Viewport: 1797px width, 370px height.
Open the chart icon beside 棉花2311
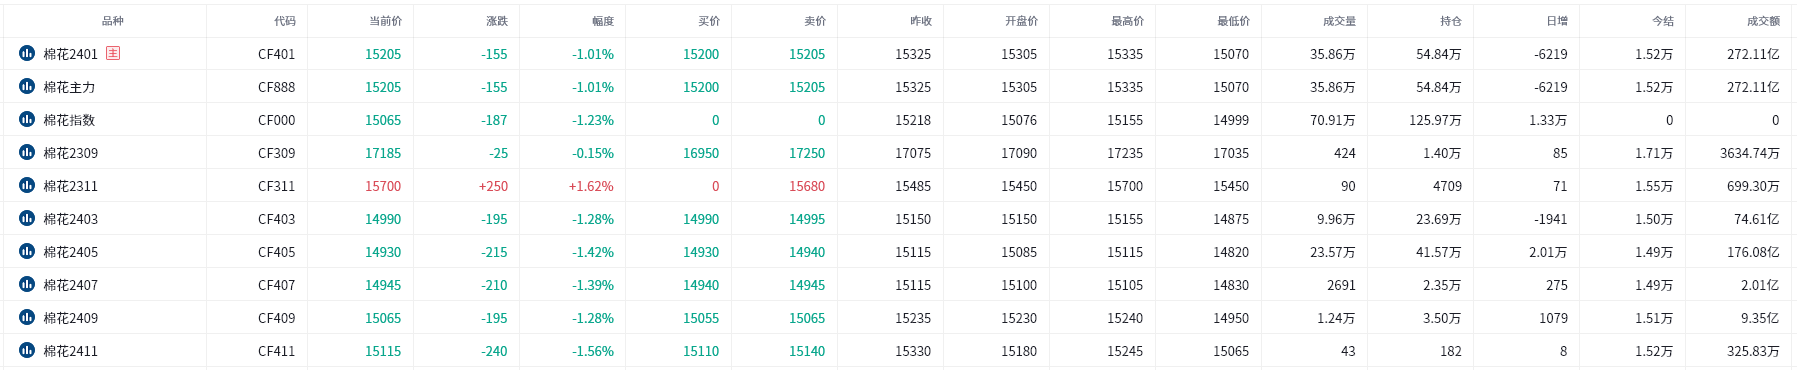[x=27, y=185]
